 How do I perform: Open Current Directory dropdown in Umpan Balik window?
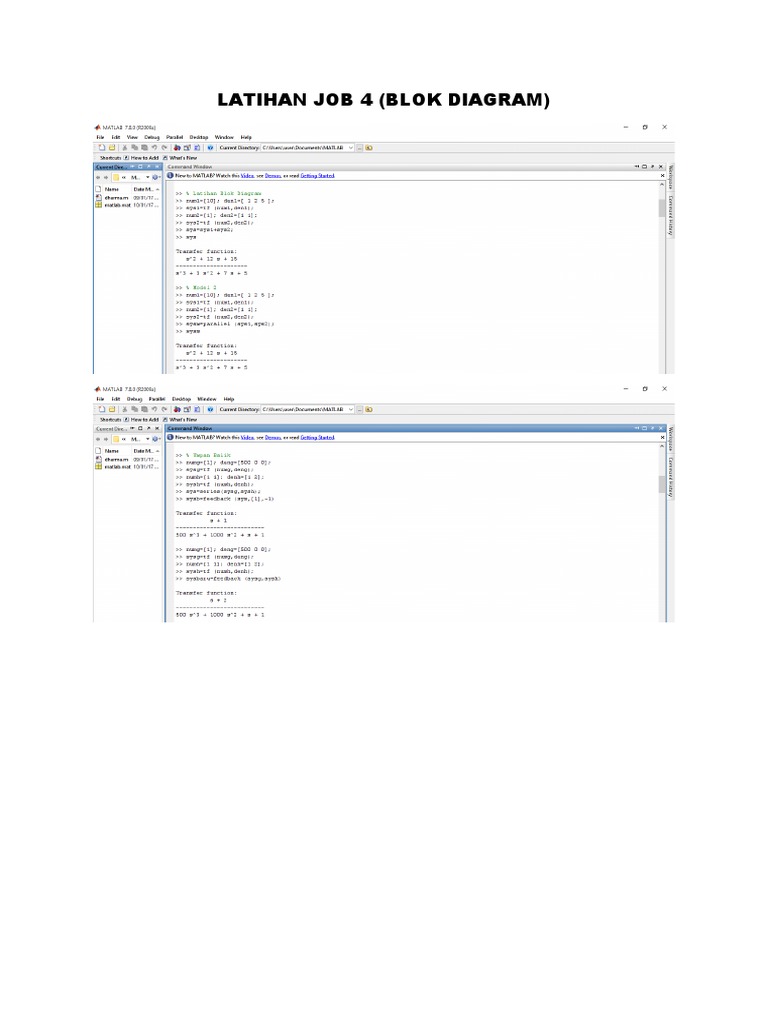click(351, 409)
